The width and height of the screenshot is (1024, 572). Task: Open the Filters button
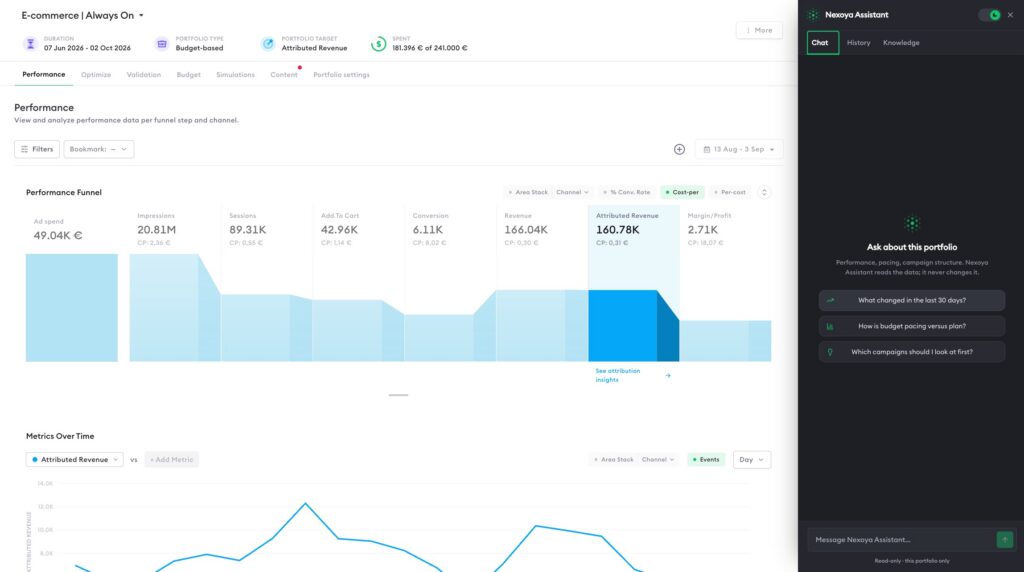tap(37, 149)
